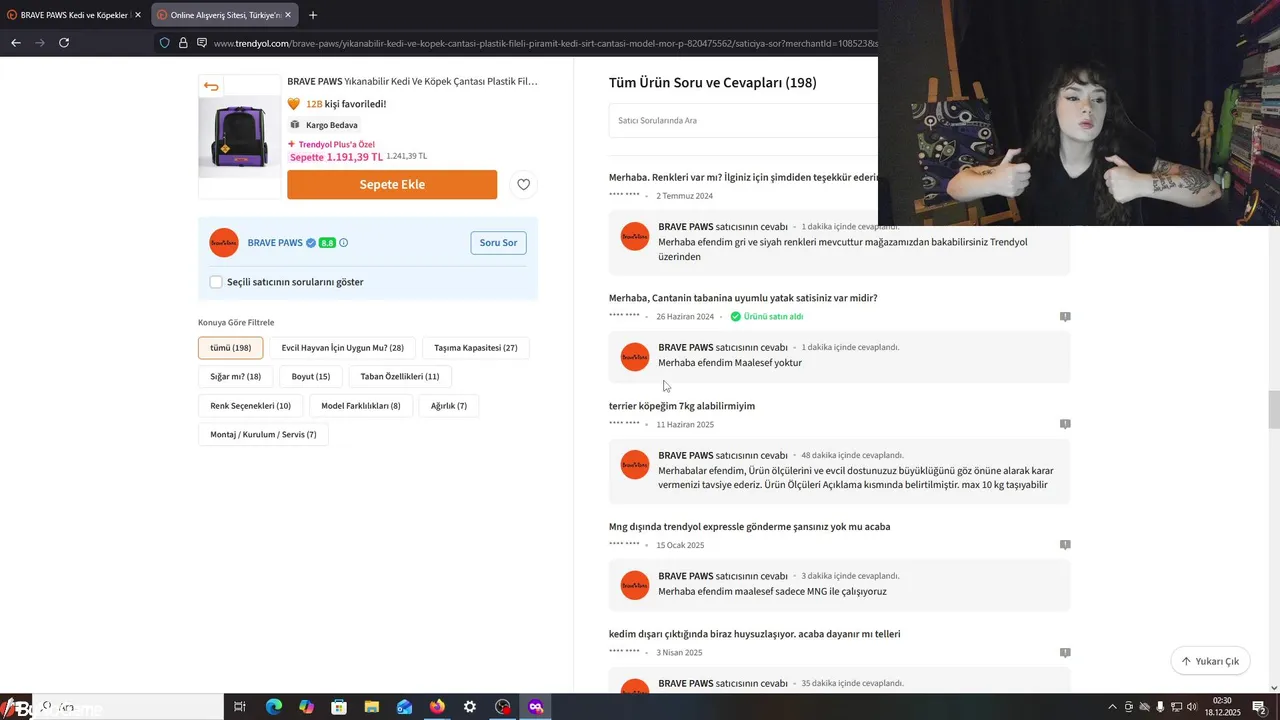Filter by Model Farklılıkları (8)
1280x720 pixels.
click(x=361, y=406)
